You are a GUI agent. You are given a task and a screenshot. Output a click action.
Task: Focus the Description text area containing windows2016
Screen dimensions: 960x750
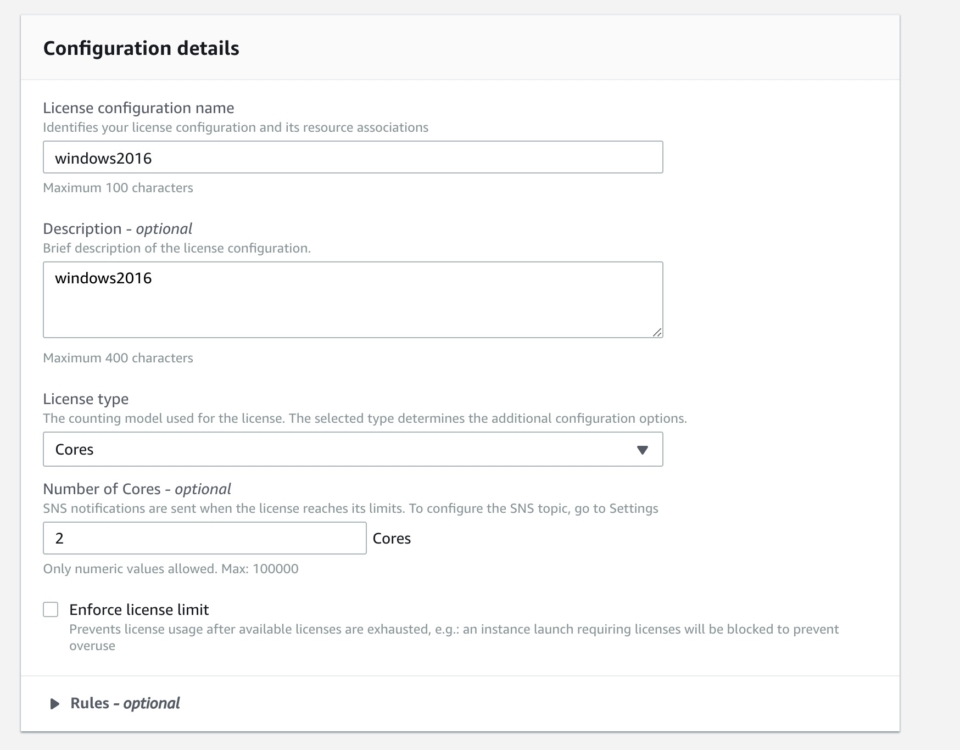[353, 299]
